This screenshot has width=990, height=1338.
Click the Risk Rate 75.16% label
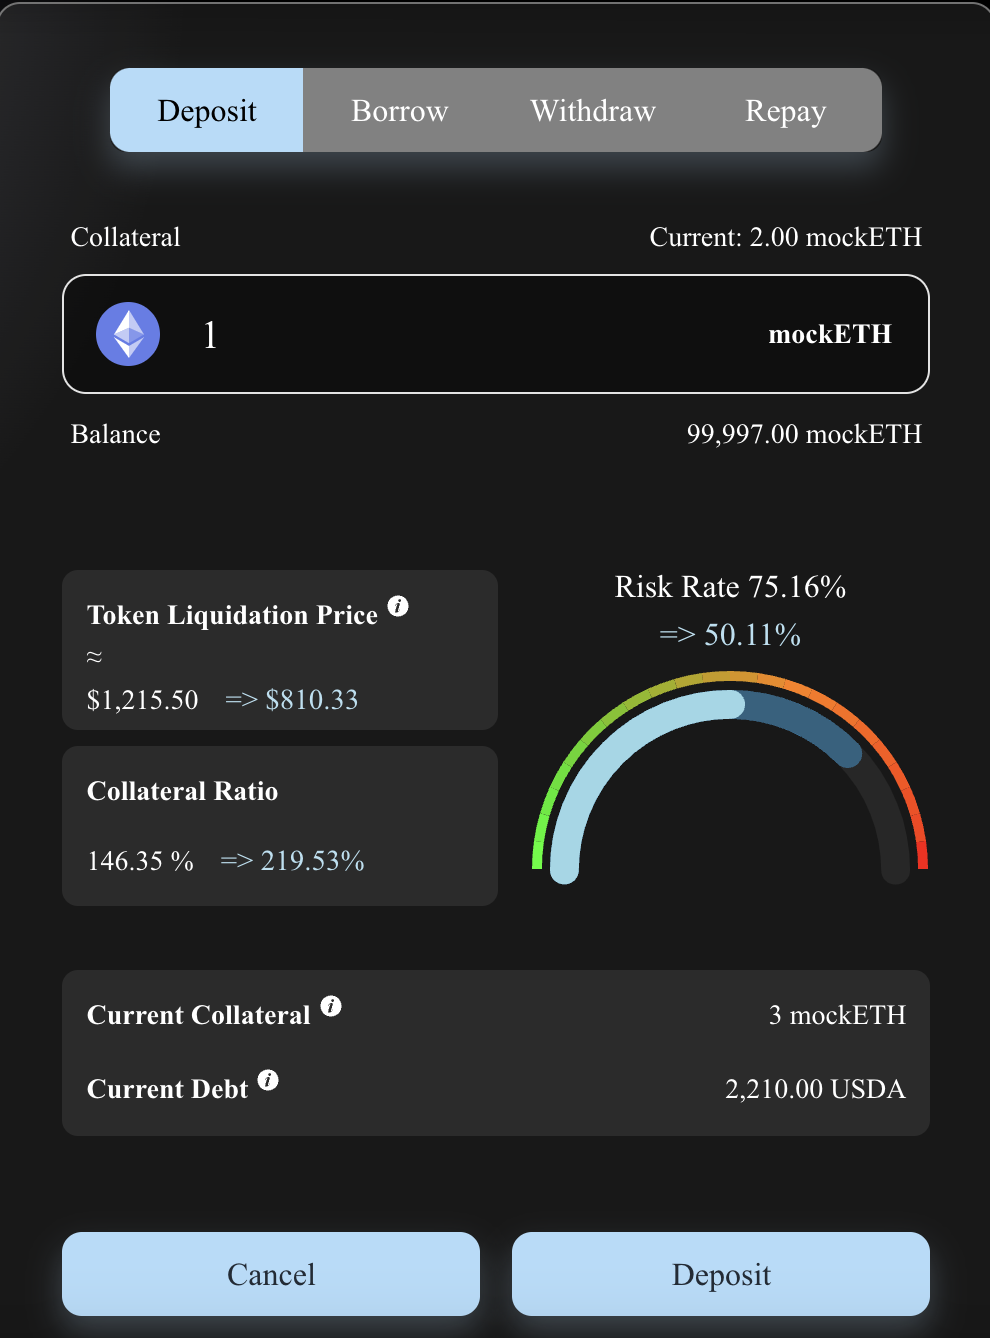730,587
